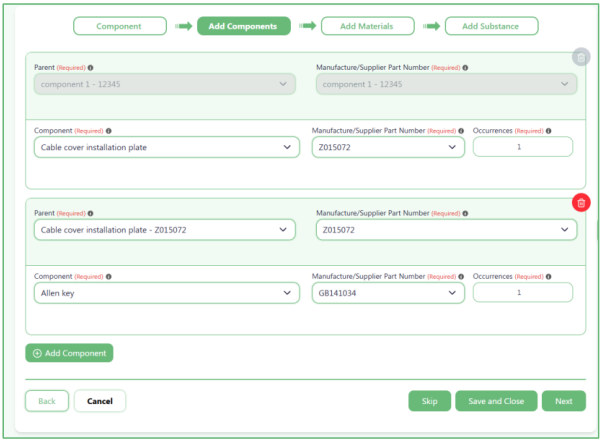This screenshot has height=442, width=602.
Task: Click info icon for GB141034 part number label
Action: 461,276
